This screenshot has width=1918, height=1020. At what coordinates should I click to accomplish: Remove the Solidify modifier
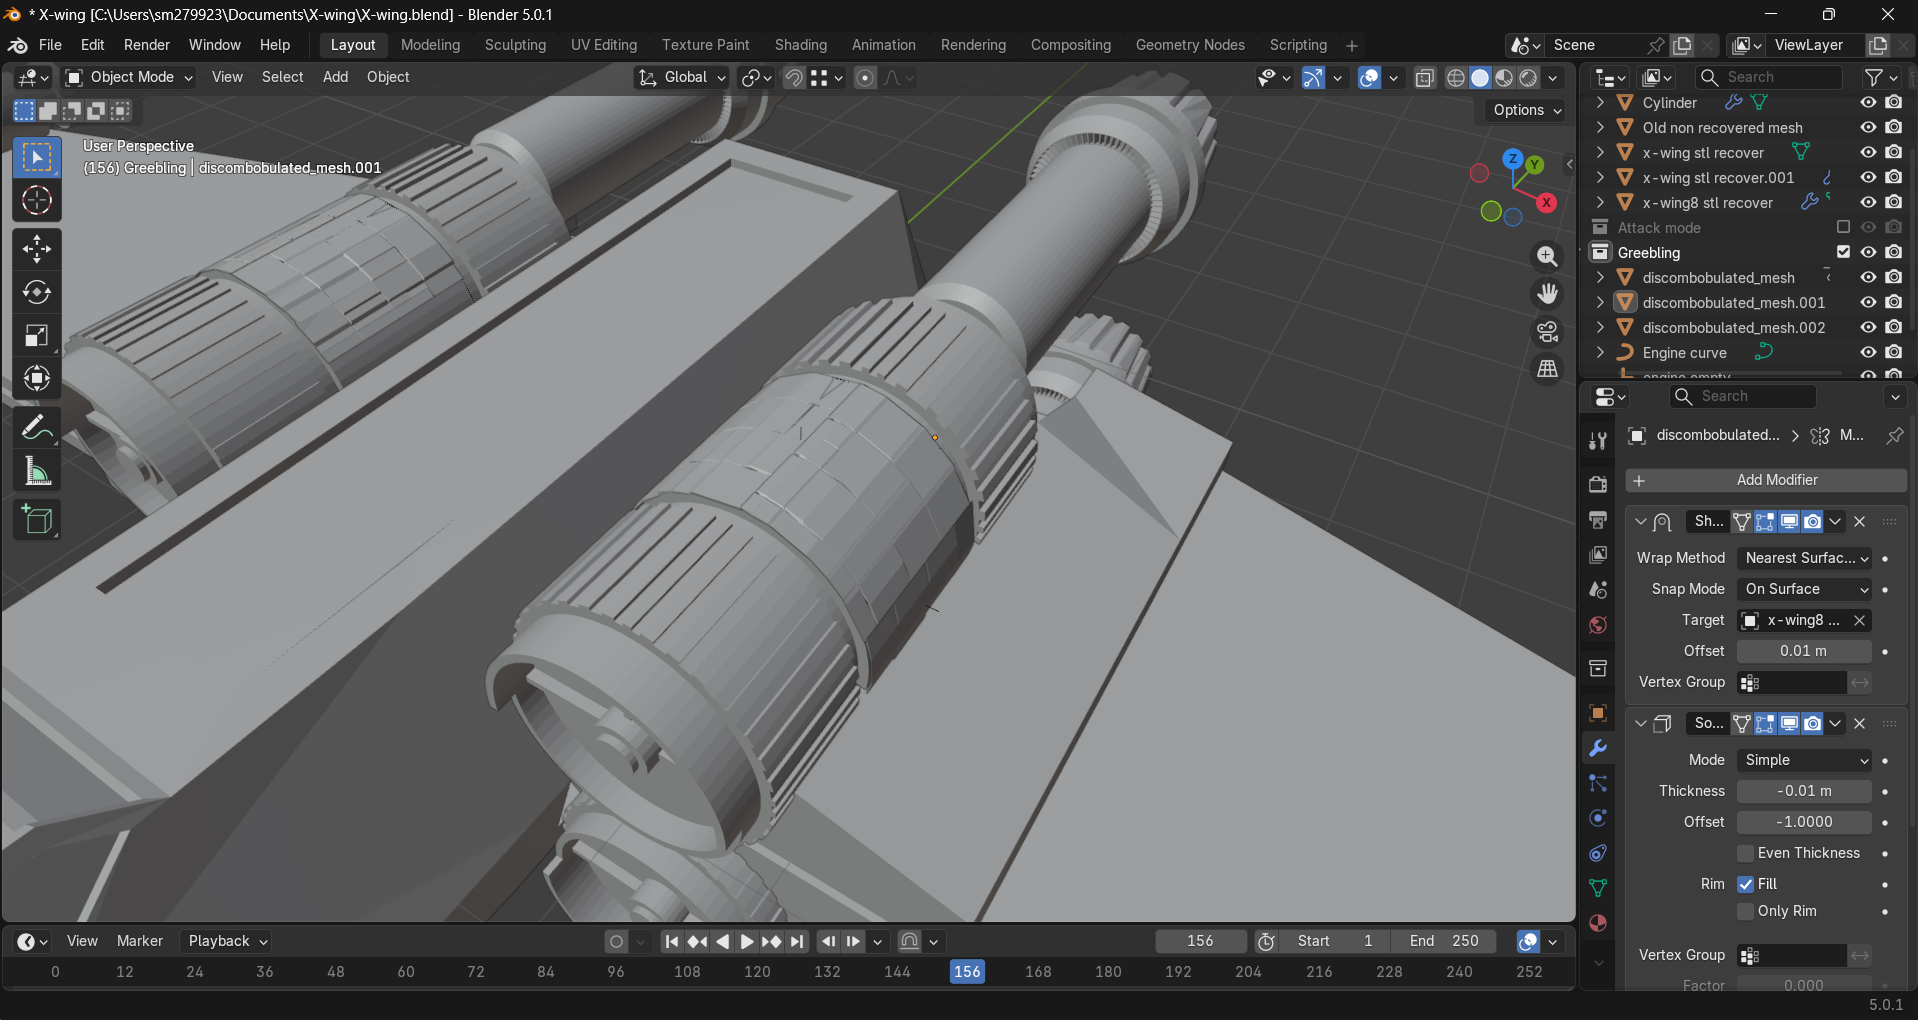[x=1860, y=723]
